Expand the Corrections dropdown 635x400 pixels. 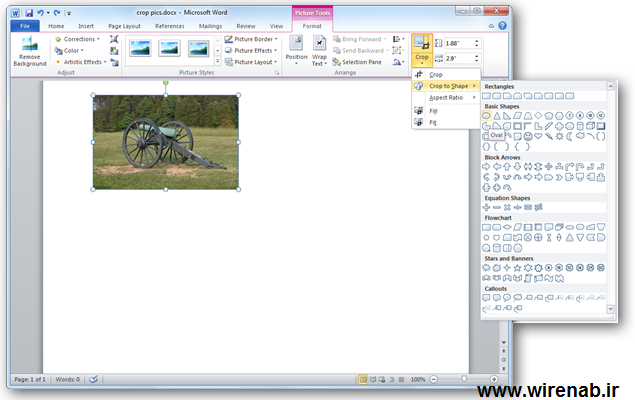point(80,39)
